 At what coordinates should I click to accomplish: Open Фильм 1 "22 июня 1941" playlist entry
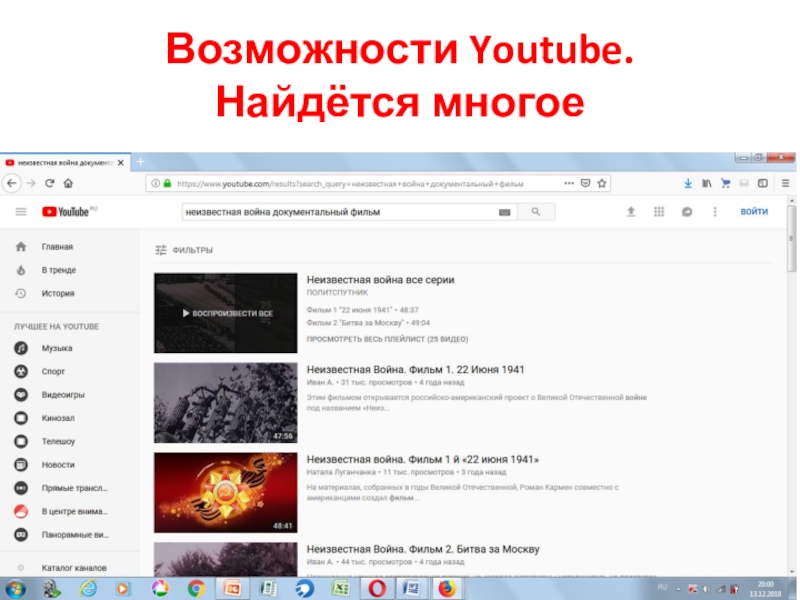(x=362, y=310)
